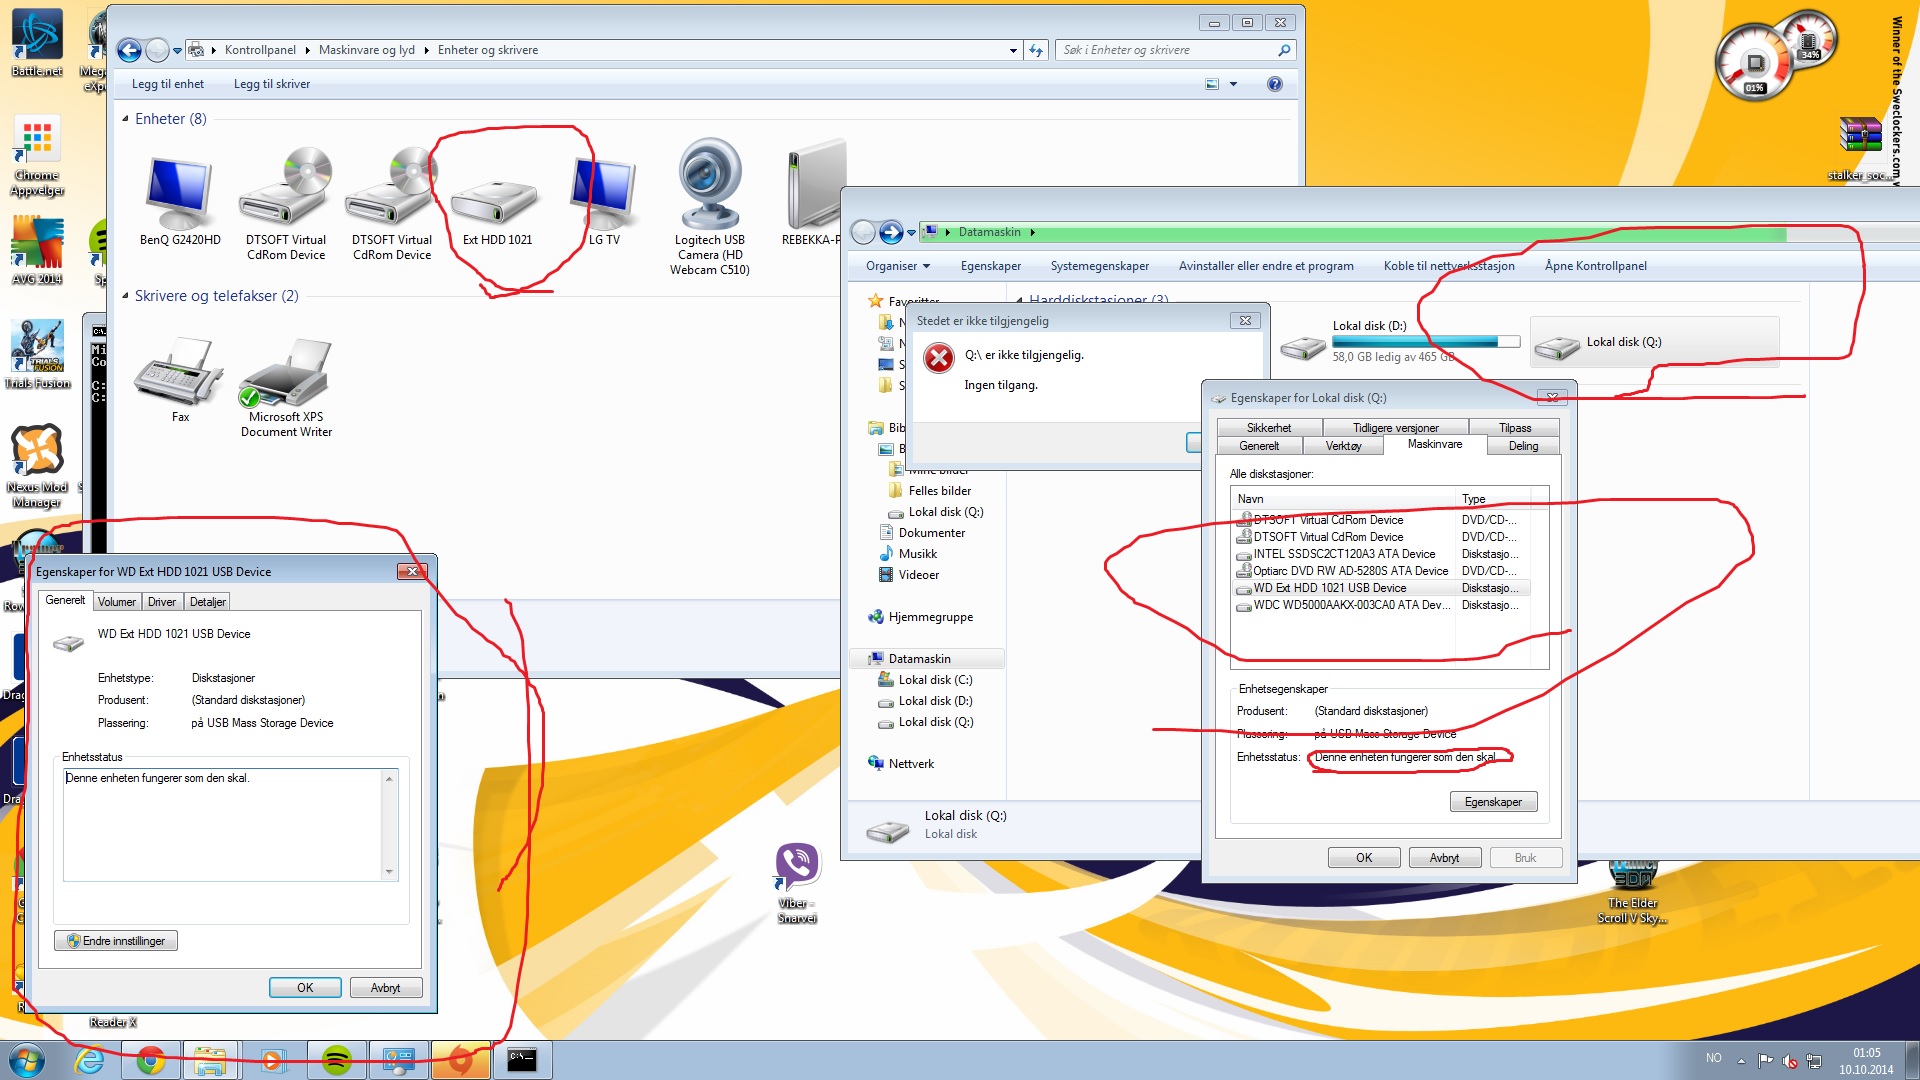The image size is (1920, 1080).
Task: Select WD Ext HDD 1021 USB Device row
Action: [1382, 588]
